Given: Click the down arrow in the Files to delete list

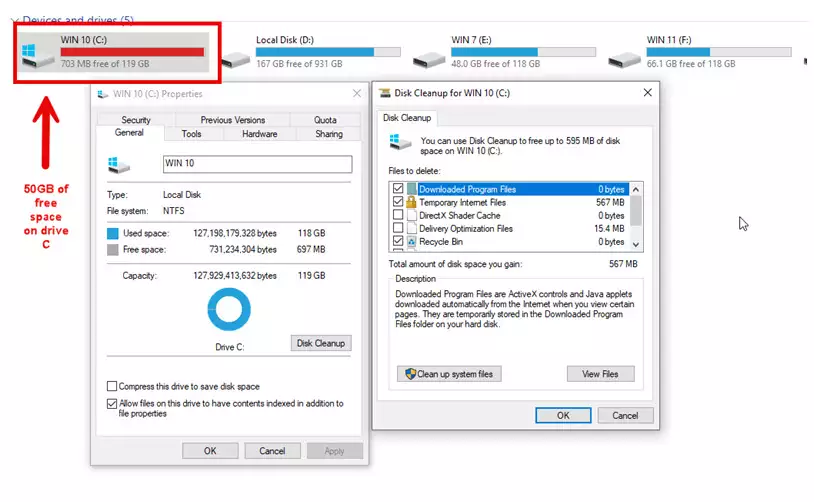Looking at the screenshot, I should (636, 245).
